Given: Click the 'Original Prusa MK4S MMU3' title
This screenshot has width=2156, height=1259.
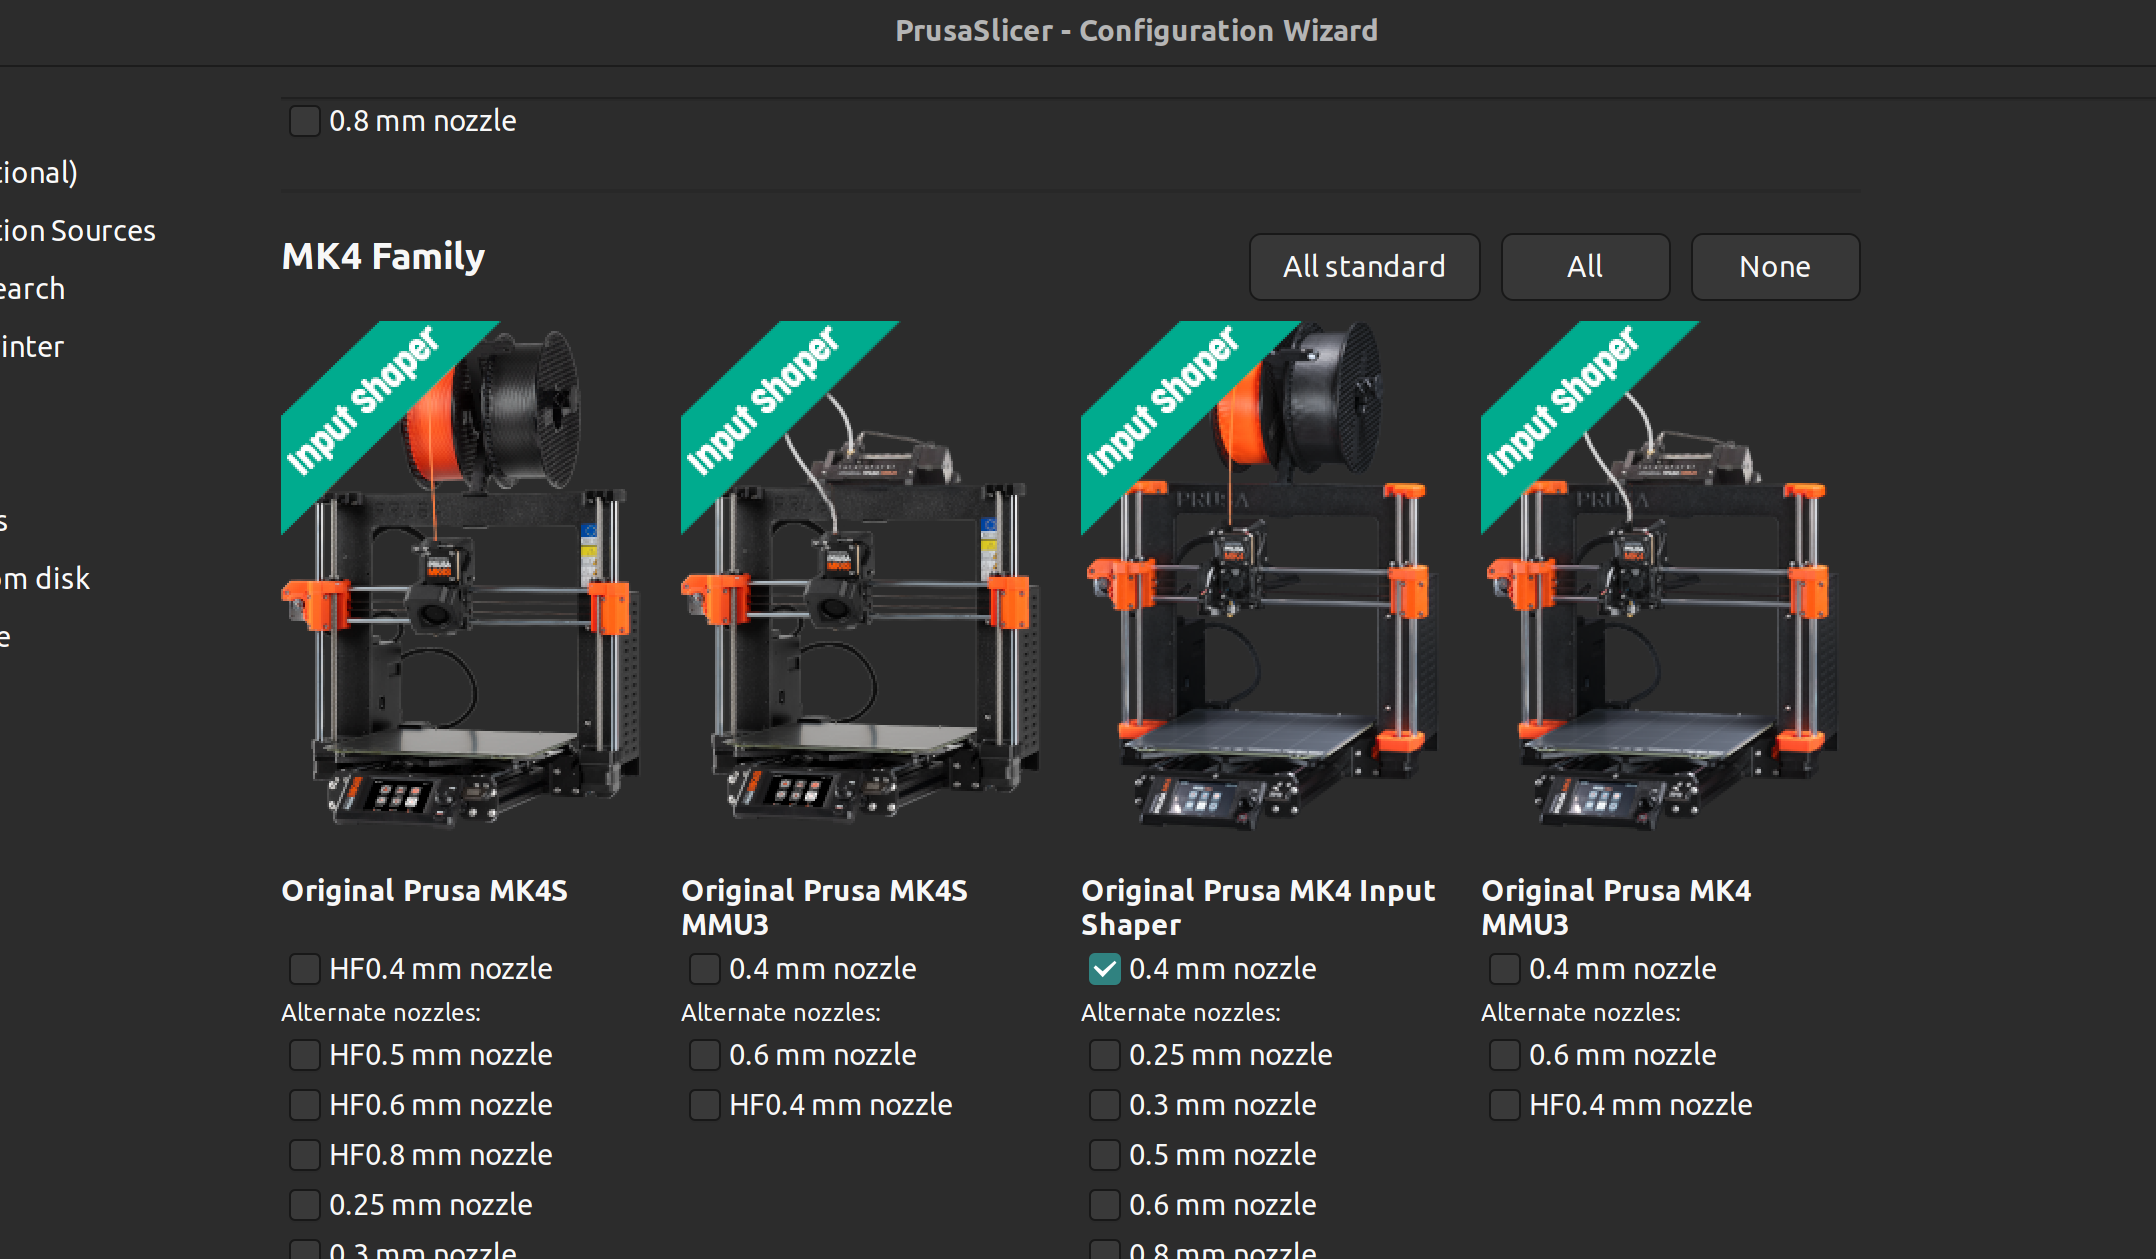Looking at the screenshot, I should 824,907.
